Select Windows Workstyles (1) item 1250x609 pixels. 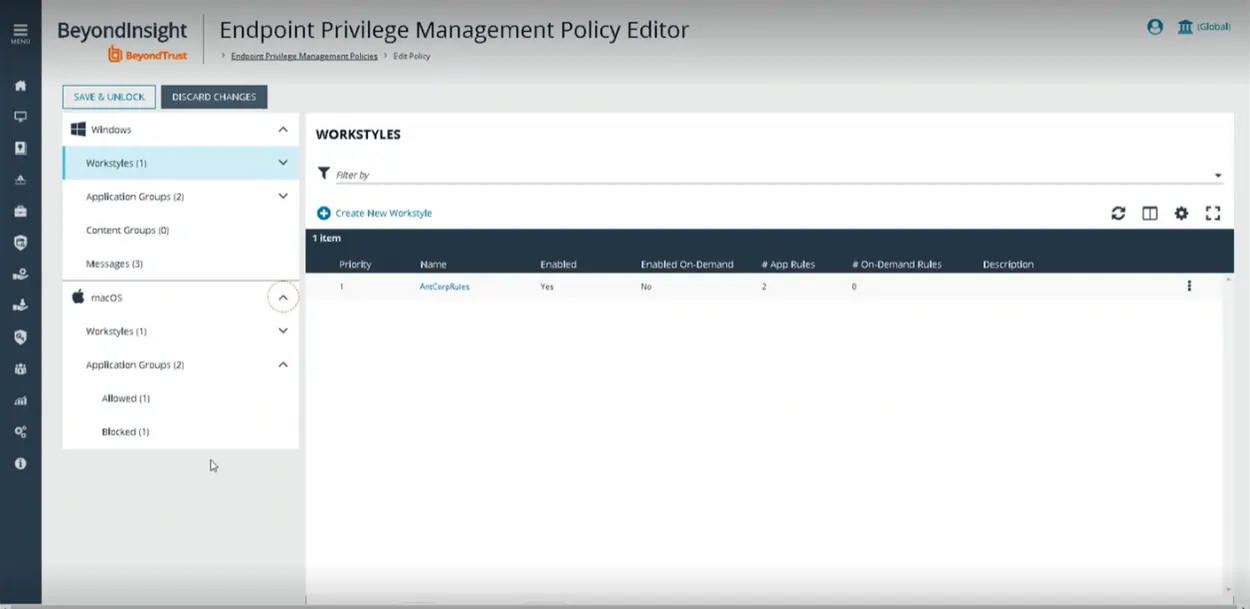(181, 163)
